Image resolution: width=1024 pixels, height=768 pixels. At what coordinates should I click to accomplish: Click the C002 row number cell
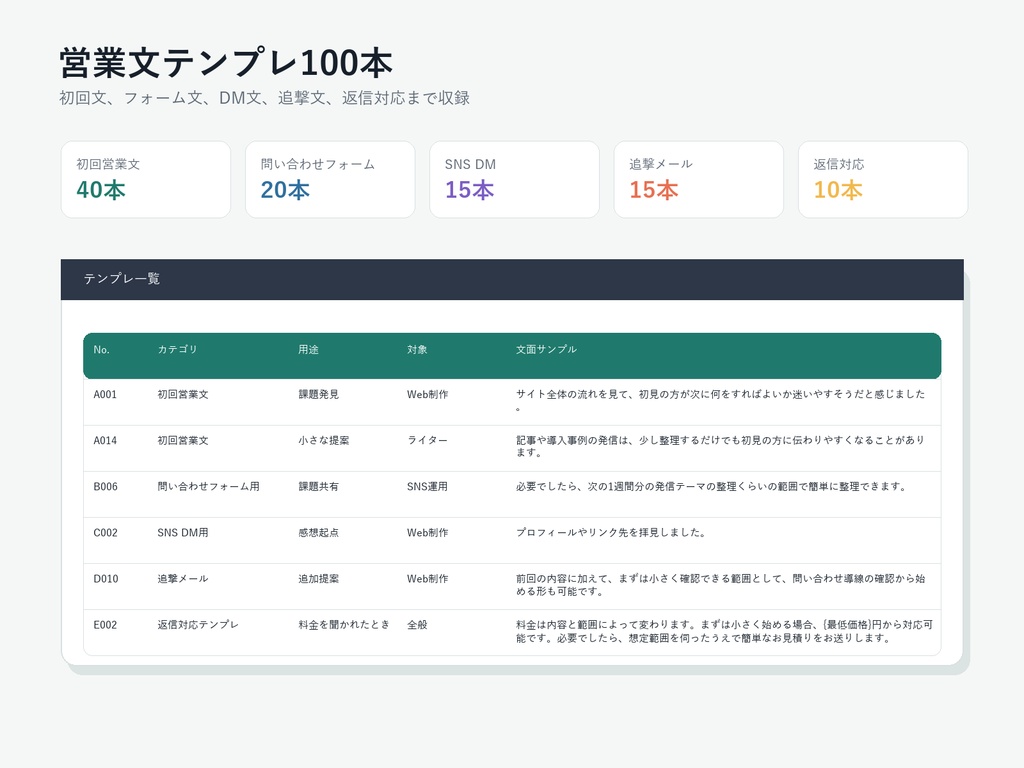(105, 533)
